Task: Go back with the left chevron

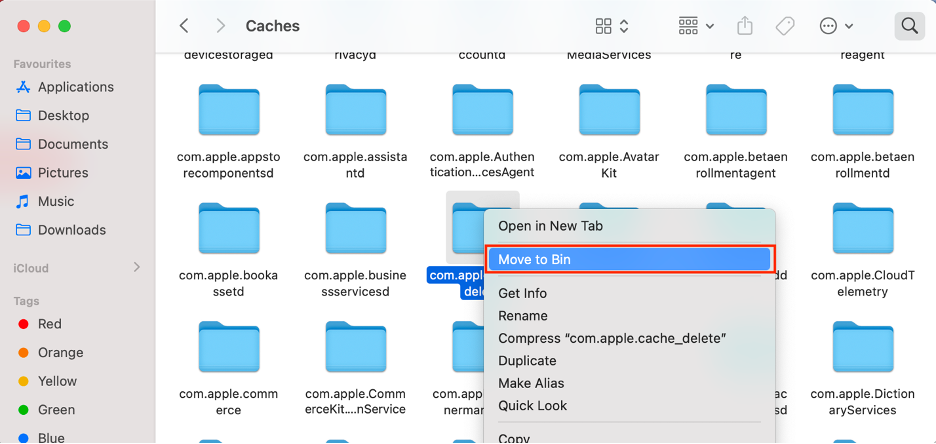Action: point(184,26)
